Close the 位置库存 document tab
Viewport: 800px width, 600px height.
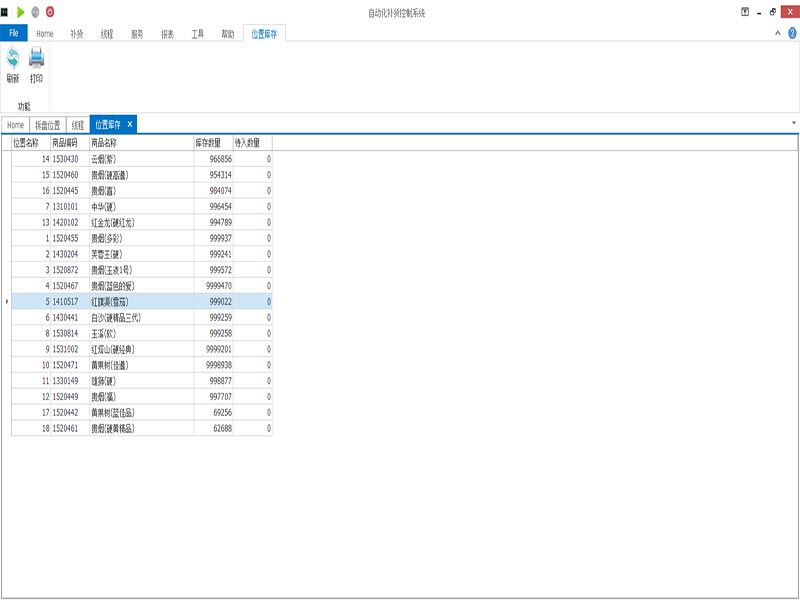130,125
